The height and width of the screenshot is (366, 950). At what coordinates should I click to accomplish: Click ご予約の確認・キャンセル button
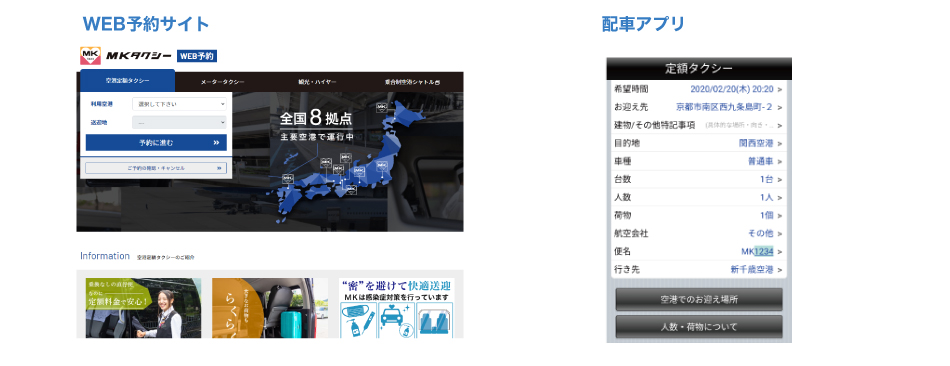click(x=156, y=168)
